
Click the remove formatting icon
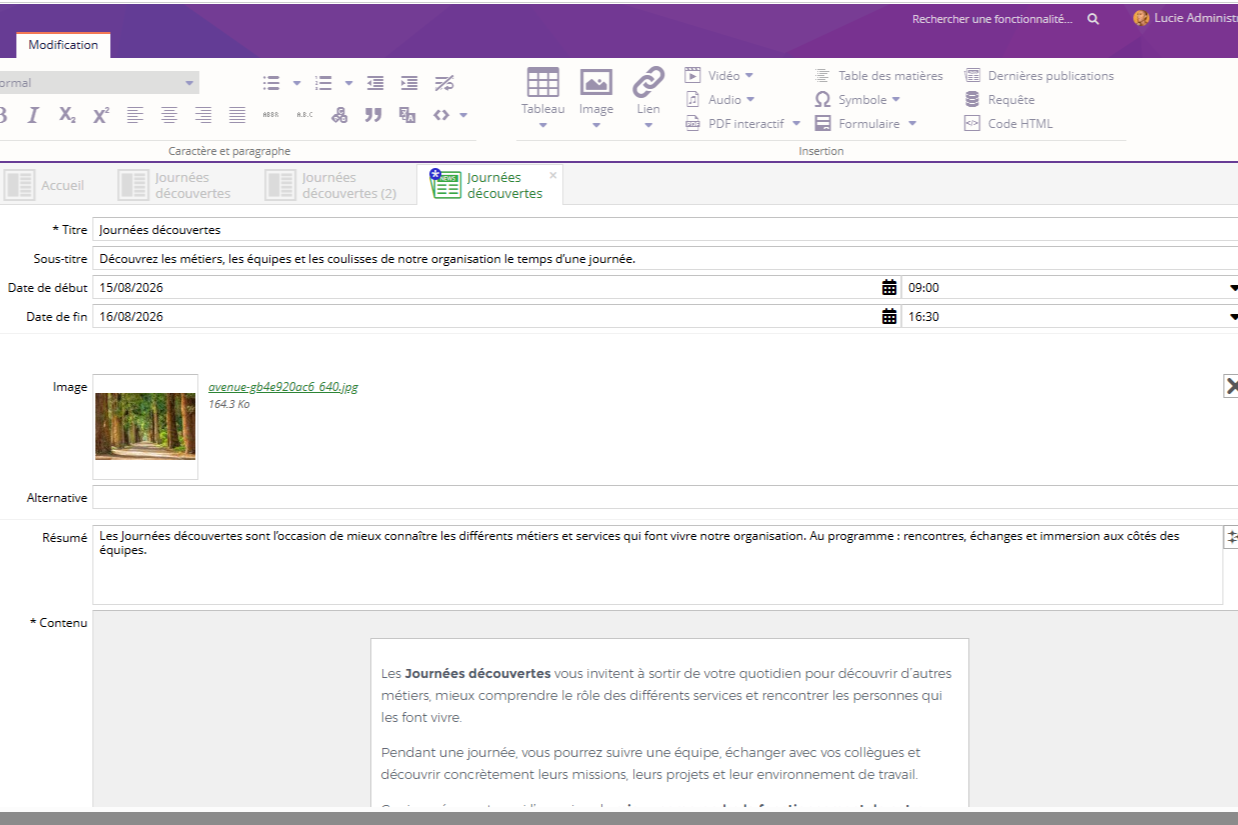[444, 83]
